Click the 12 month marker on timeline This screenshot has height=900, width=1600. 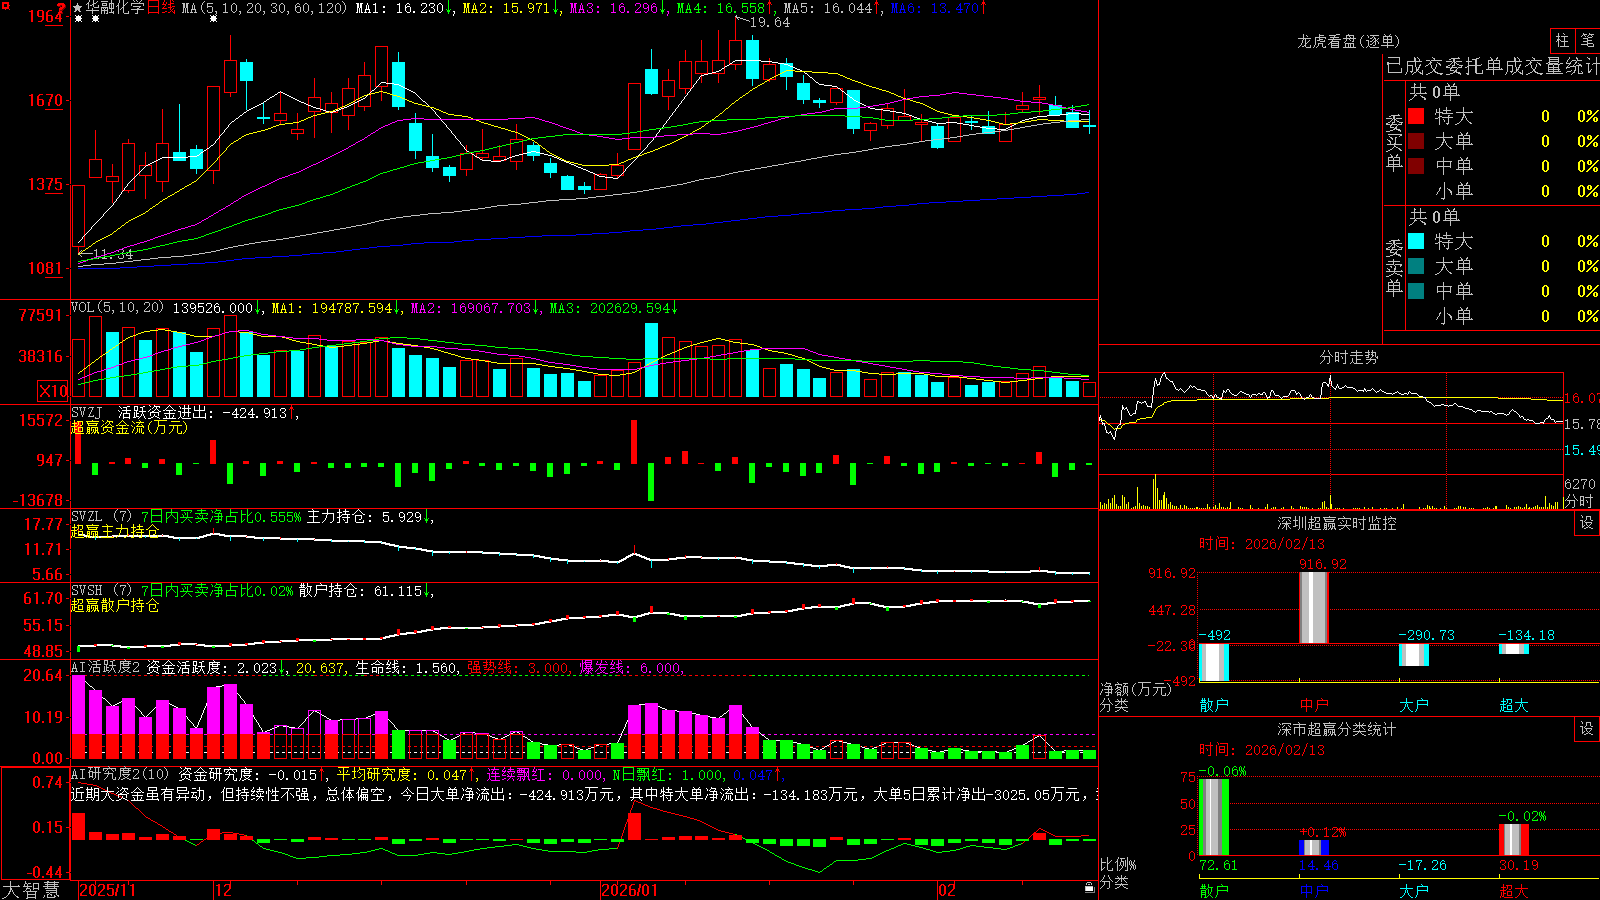click(223, 890)
